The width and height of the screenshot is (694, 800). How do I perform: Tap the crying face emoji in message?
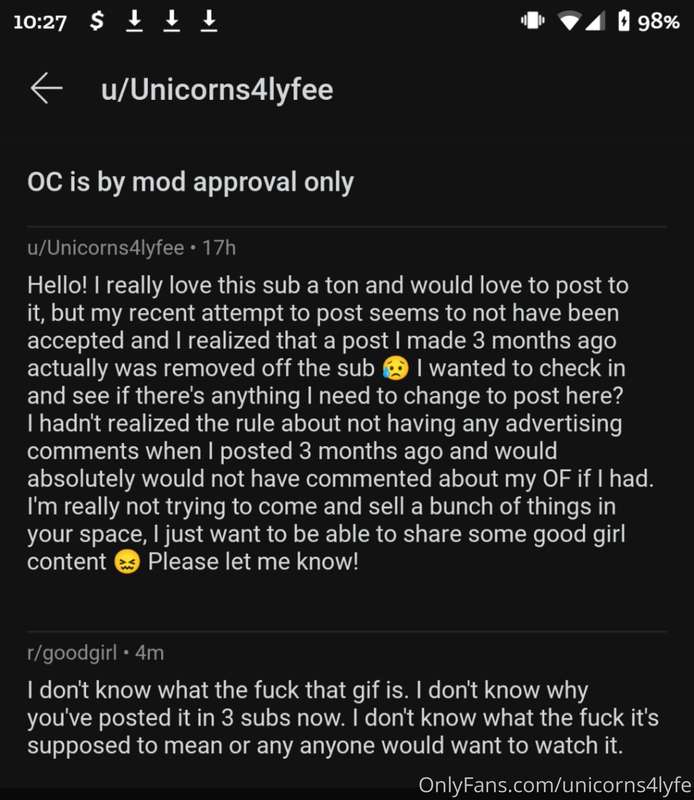[x=396, y=368]
